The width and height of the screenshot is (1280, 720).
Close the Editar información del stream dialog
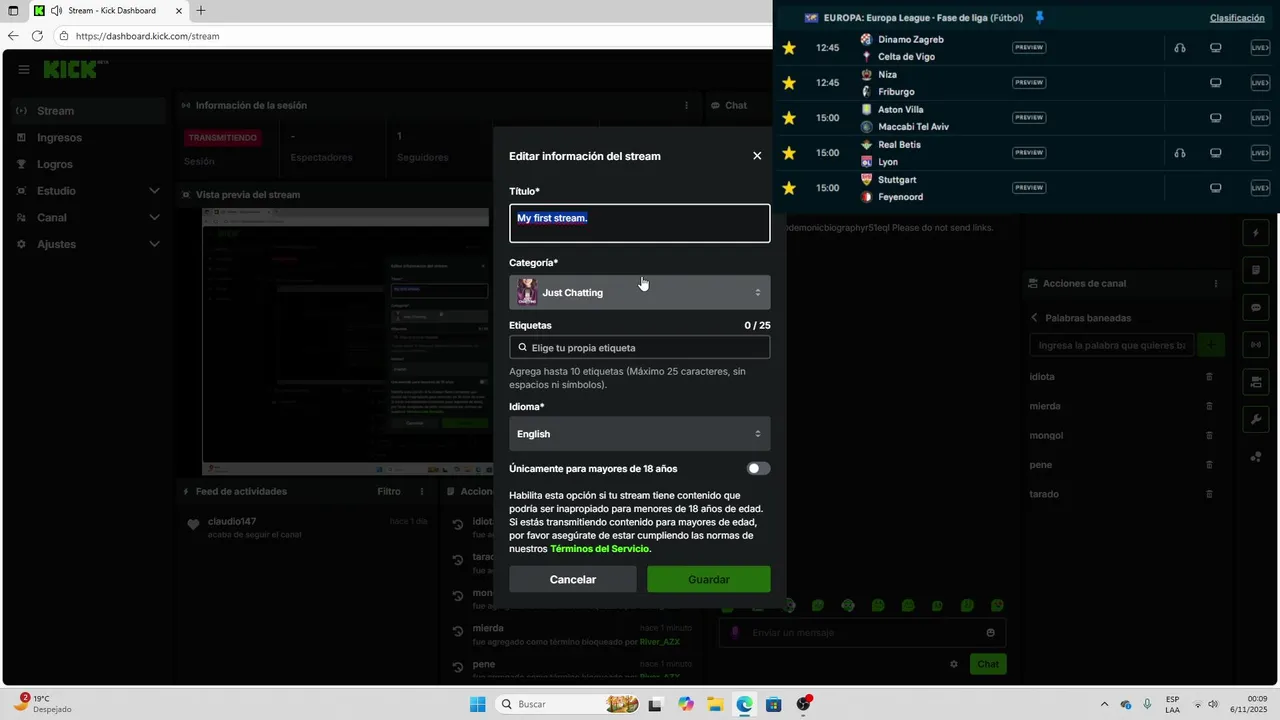pos(757,156)
